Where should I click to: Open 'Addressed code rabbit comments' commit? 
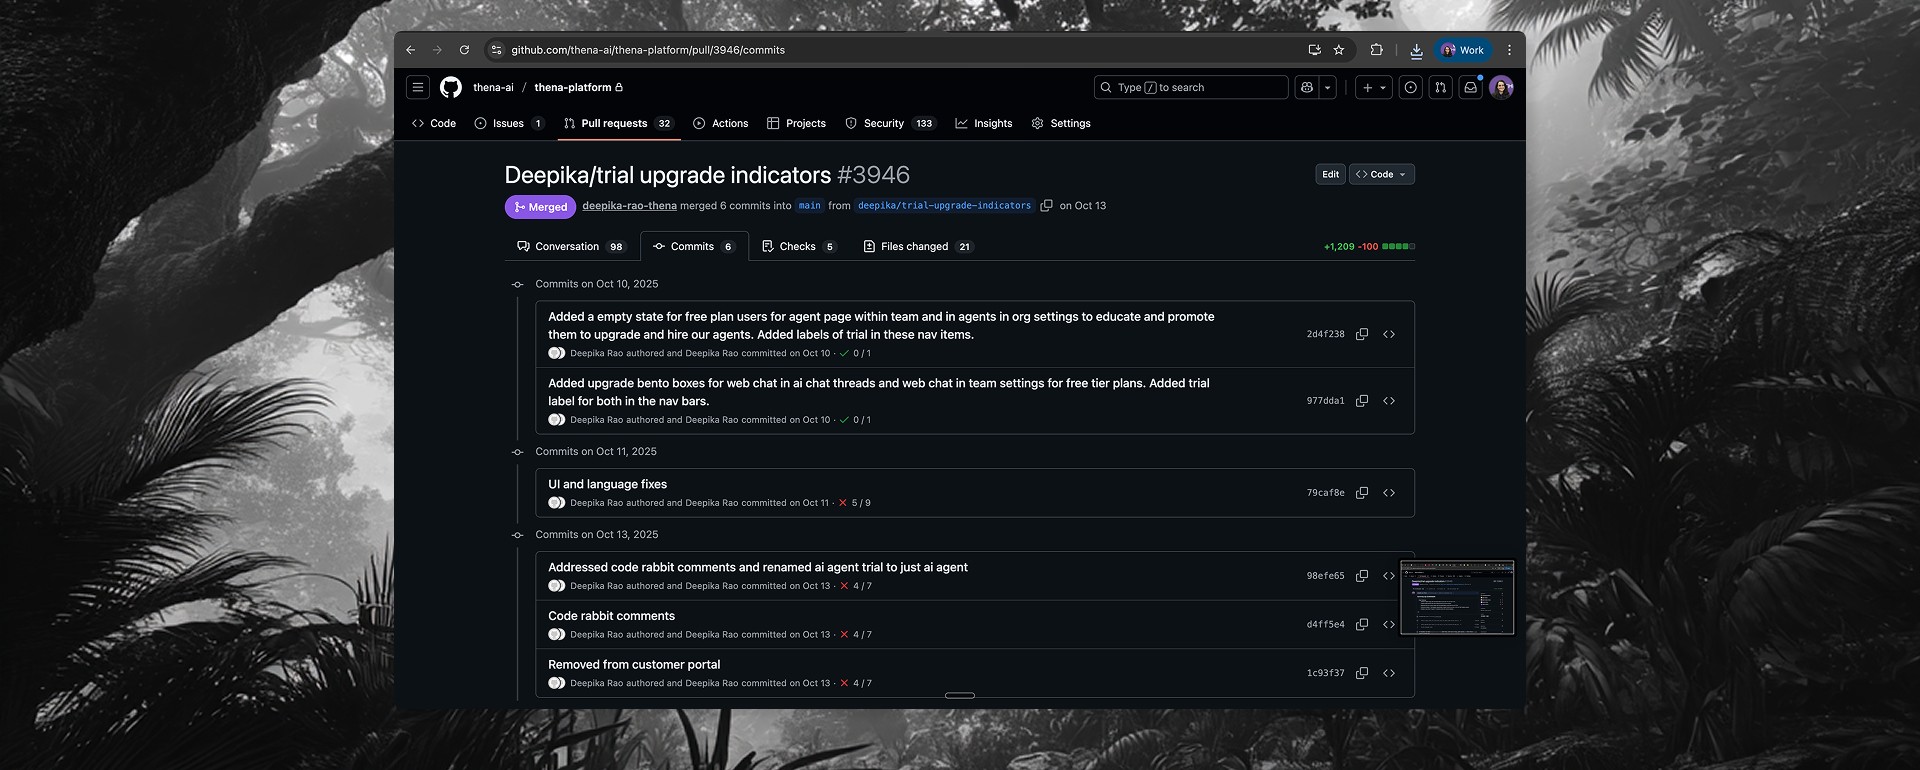758,567
